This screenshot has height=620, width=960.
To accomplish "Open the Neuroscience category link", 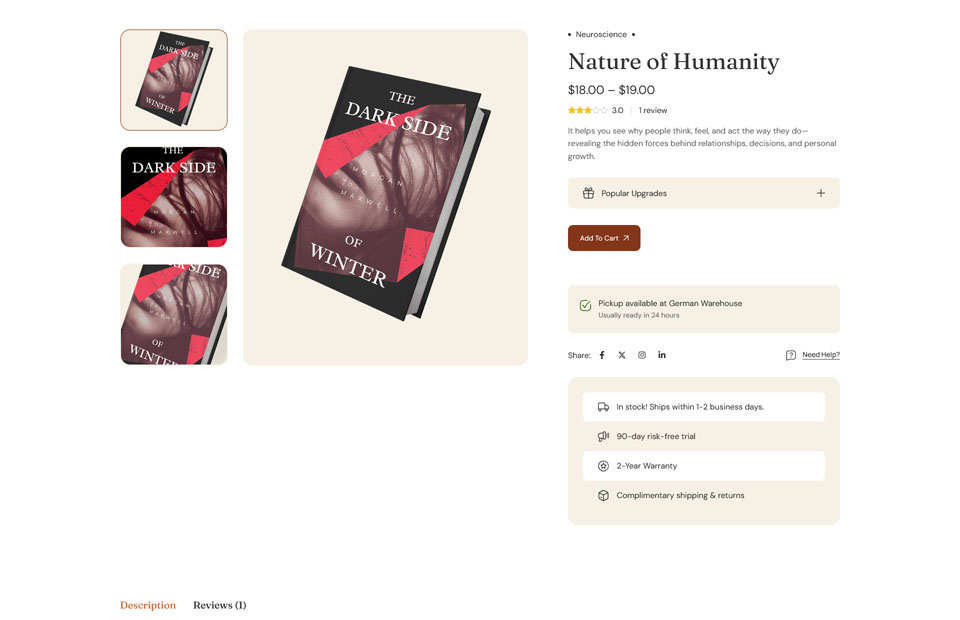I will tap(601, 34).
